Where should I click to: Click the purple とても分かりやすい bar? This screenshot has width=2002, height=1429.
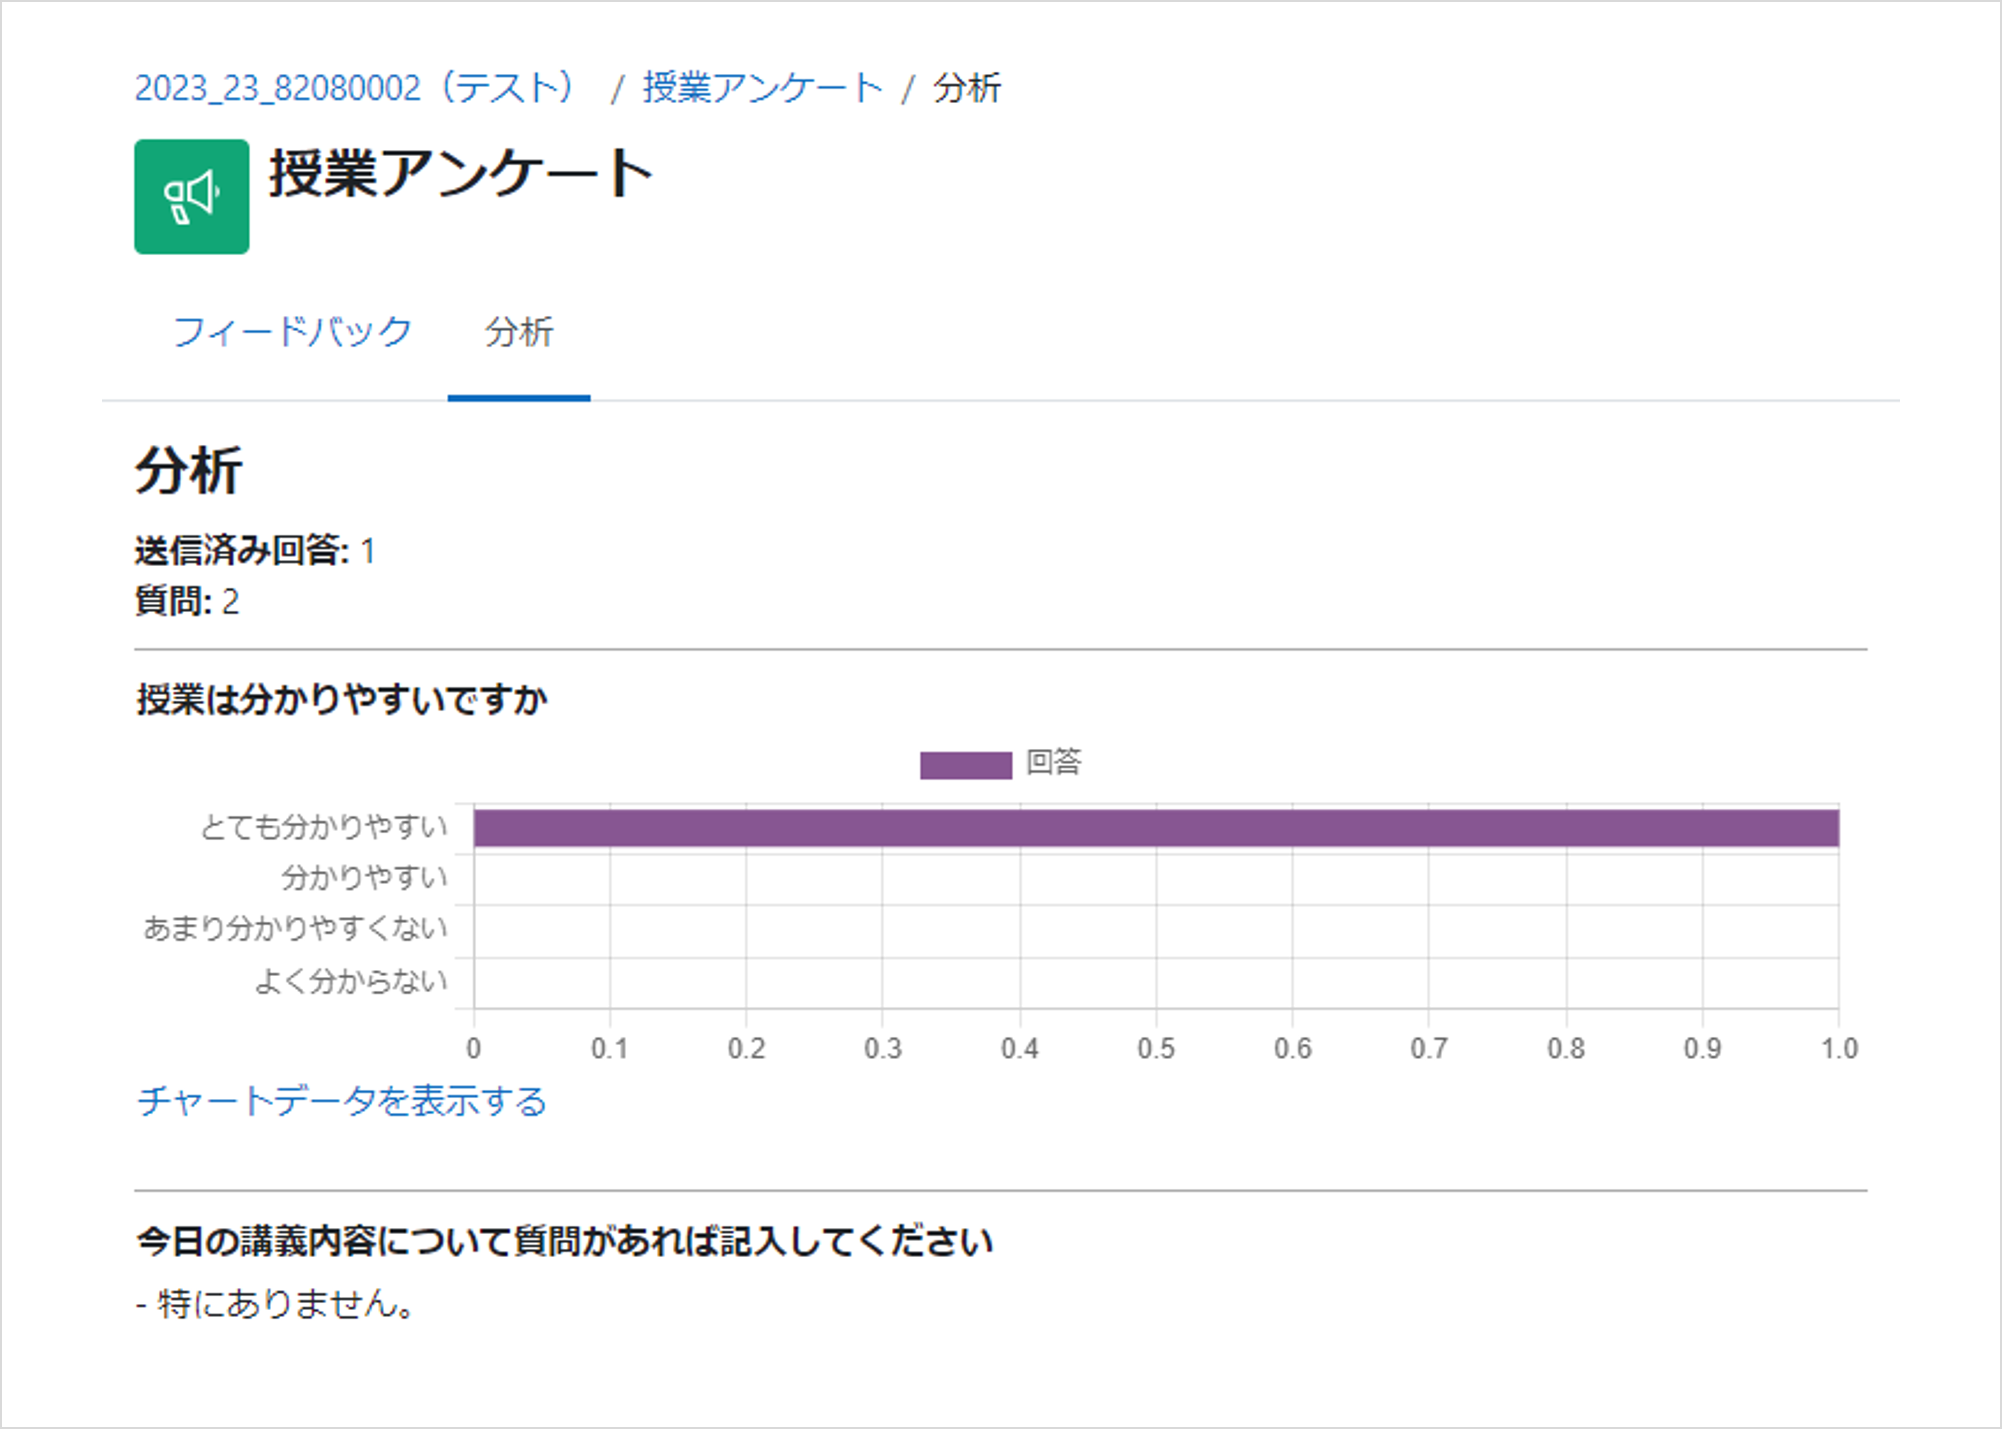(1156, 828)
